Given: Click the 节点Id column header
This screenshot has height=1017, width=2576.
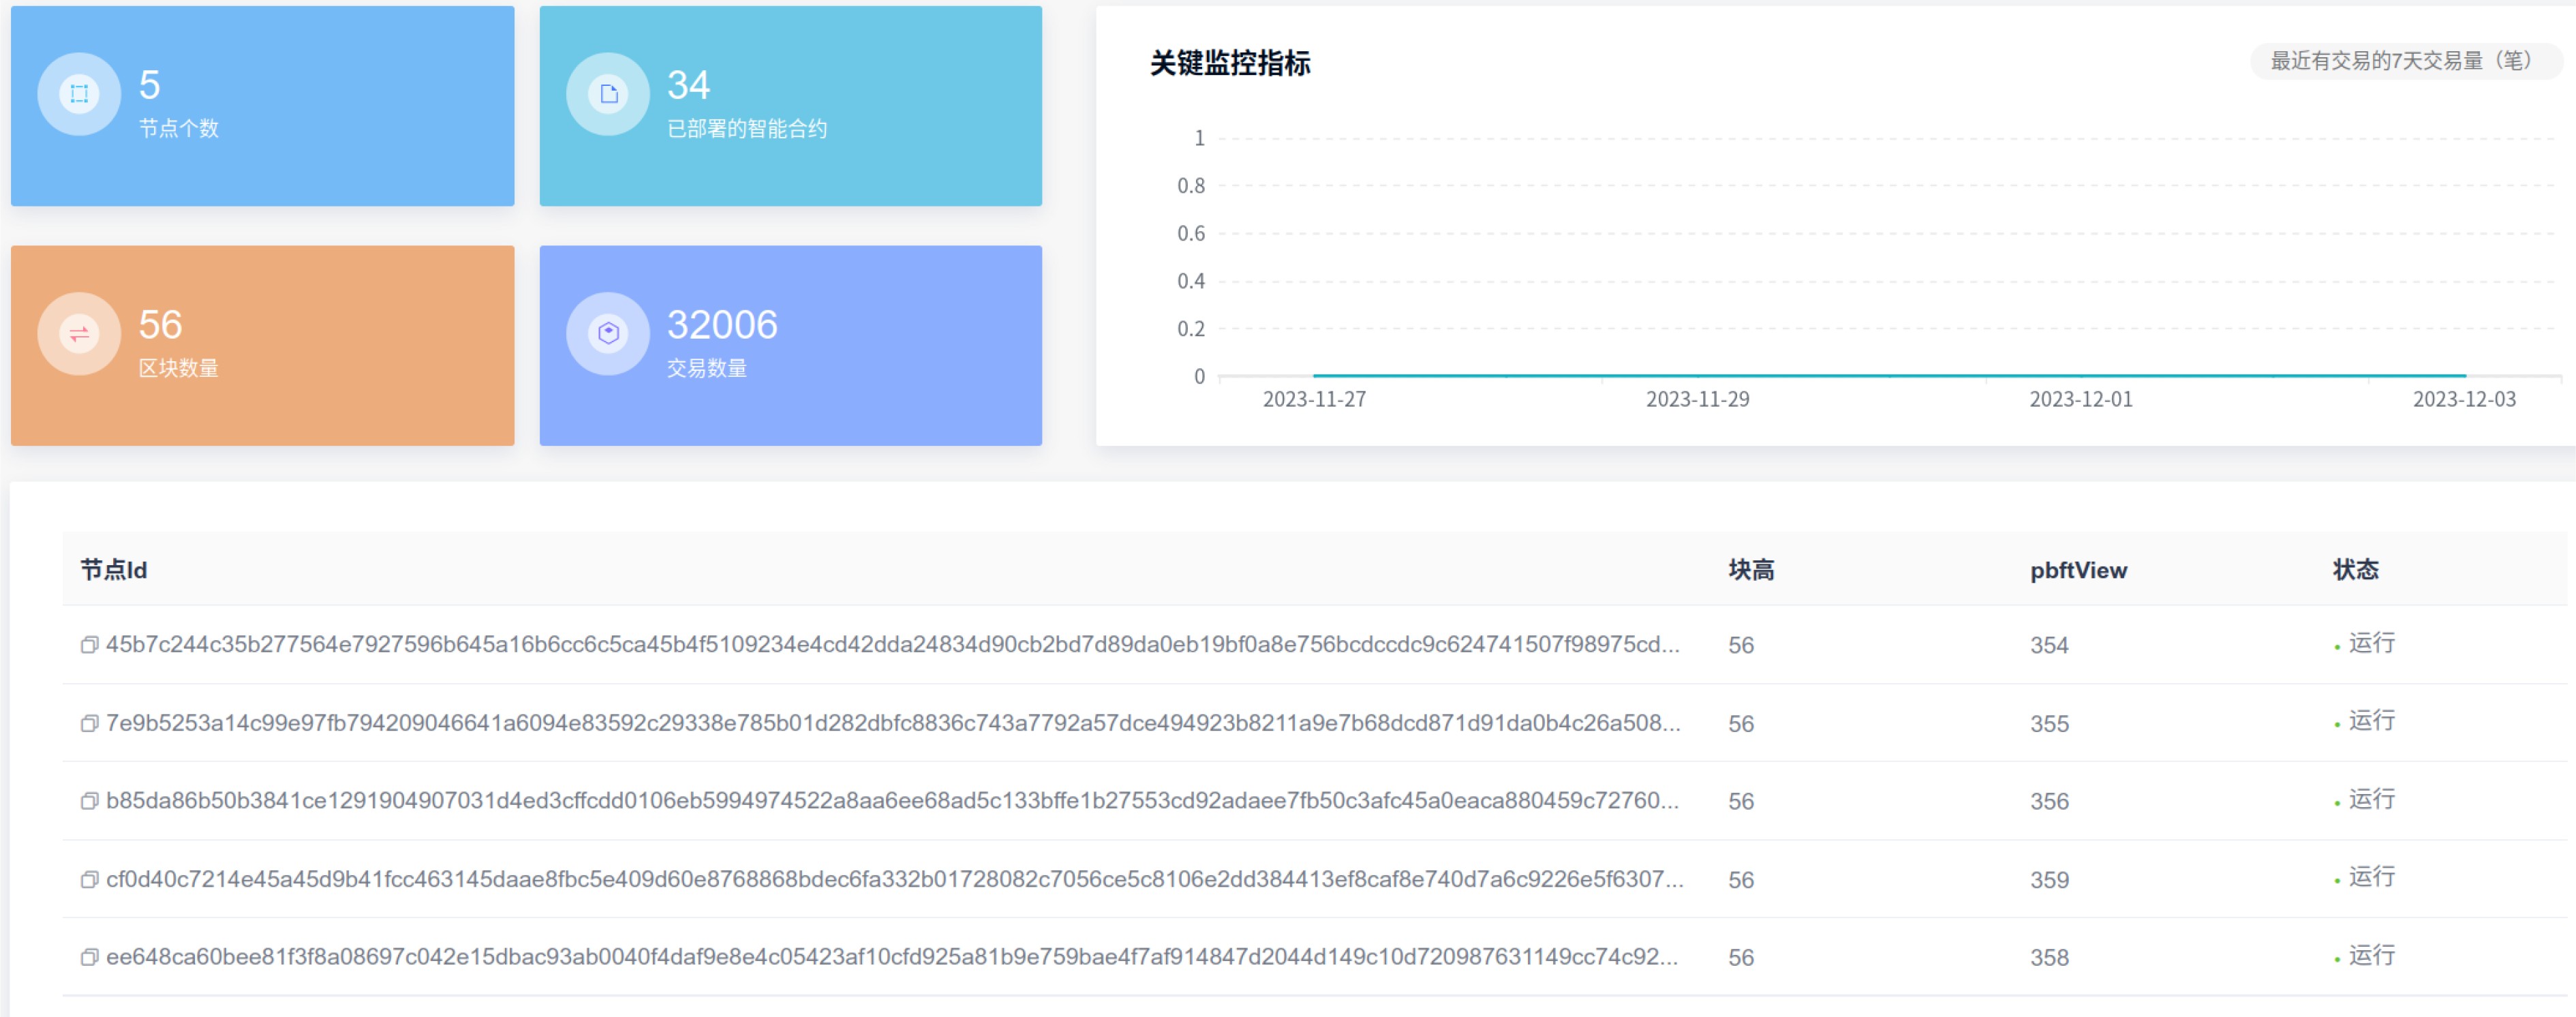Looking at the screenshot, I should pos(114,570).
